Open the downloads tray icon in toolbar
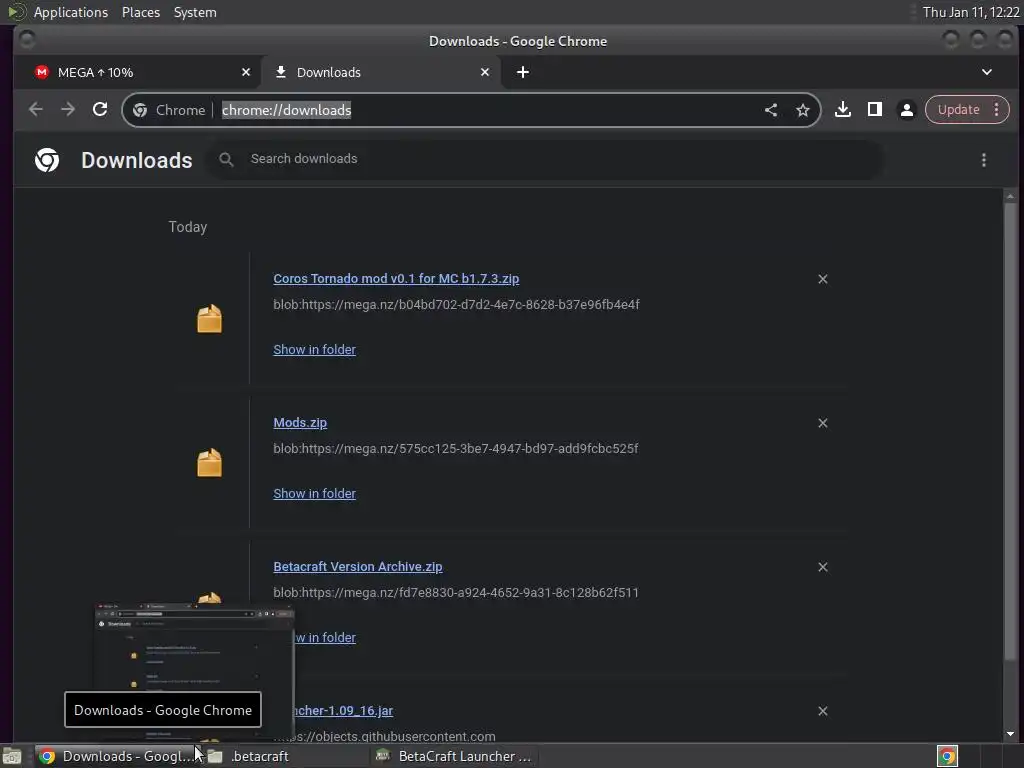 click(x=842, y=110)
